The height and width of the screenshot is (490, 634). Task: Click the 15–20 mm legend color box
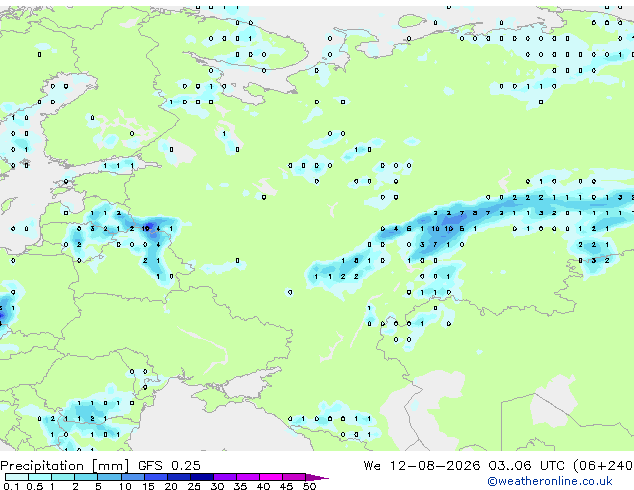pos(155,477)
